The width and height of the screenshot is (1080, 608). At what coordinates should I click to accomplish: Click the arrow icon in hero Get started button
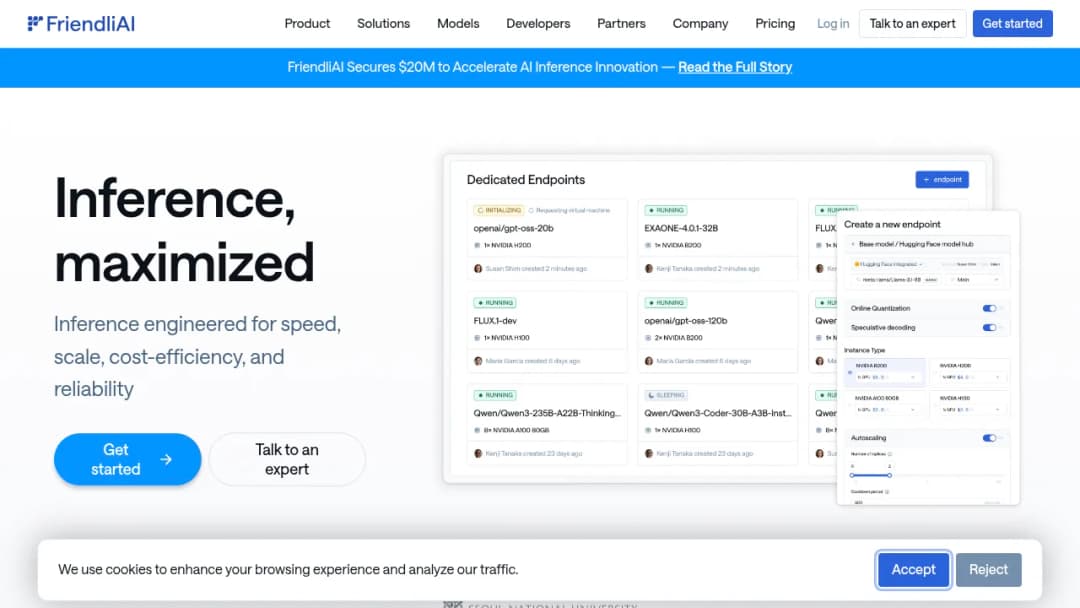(166, 459)
